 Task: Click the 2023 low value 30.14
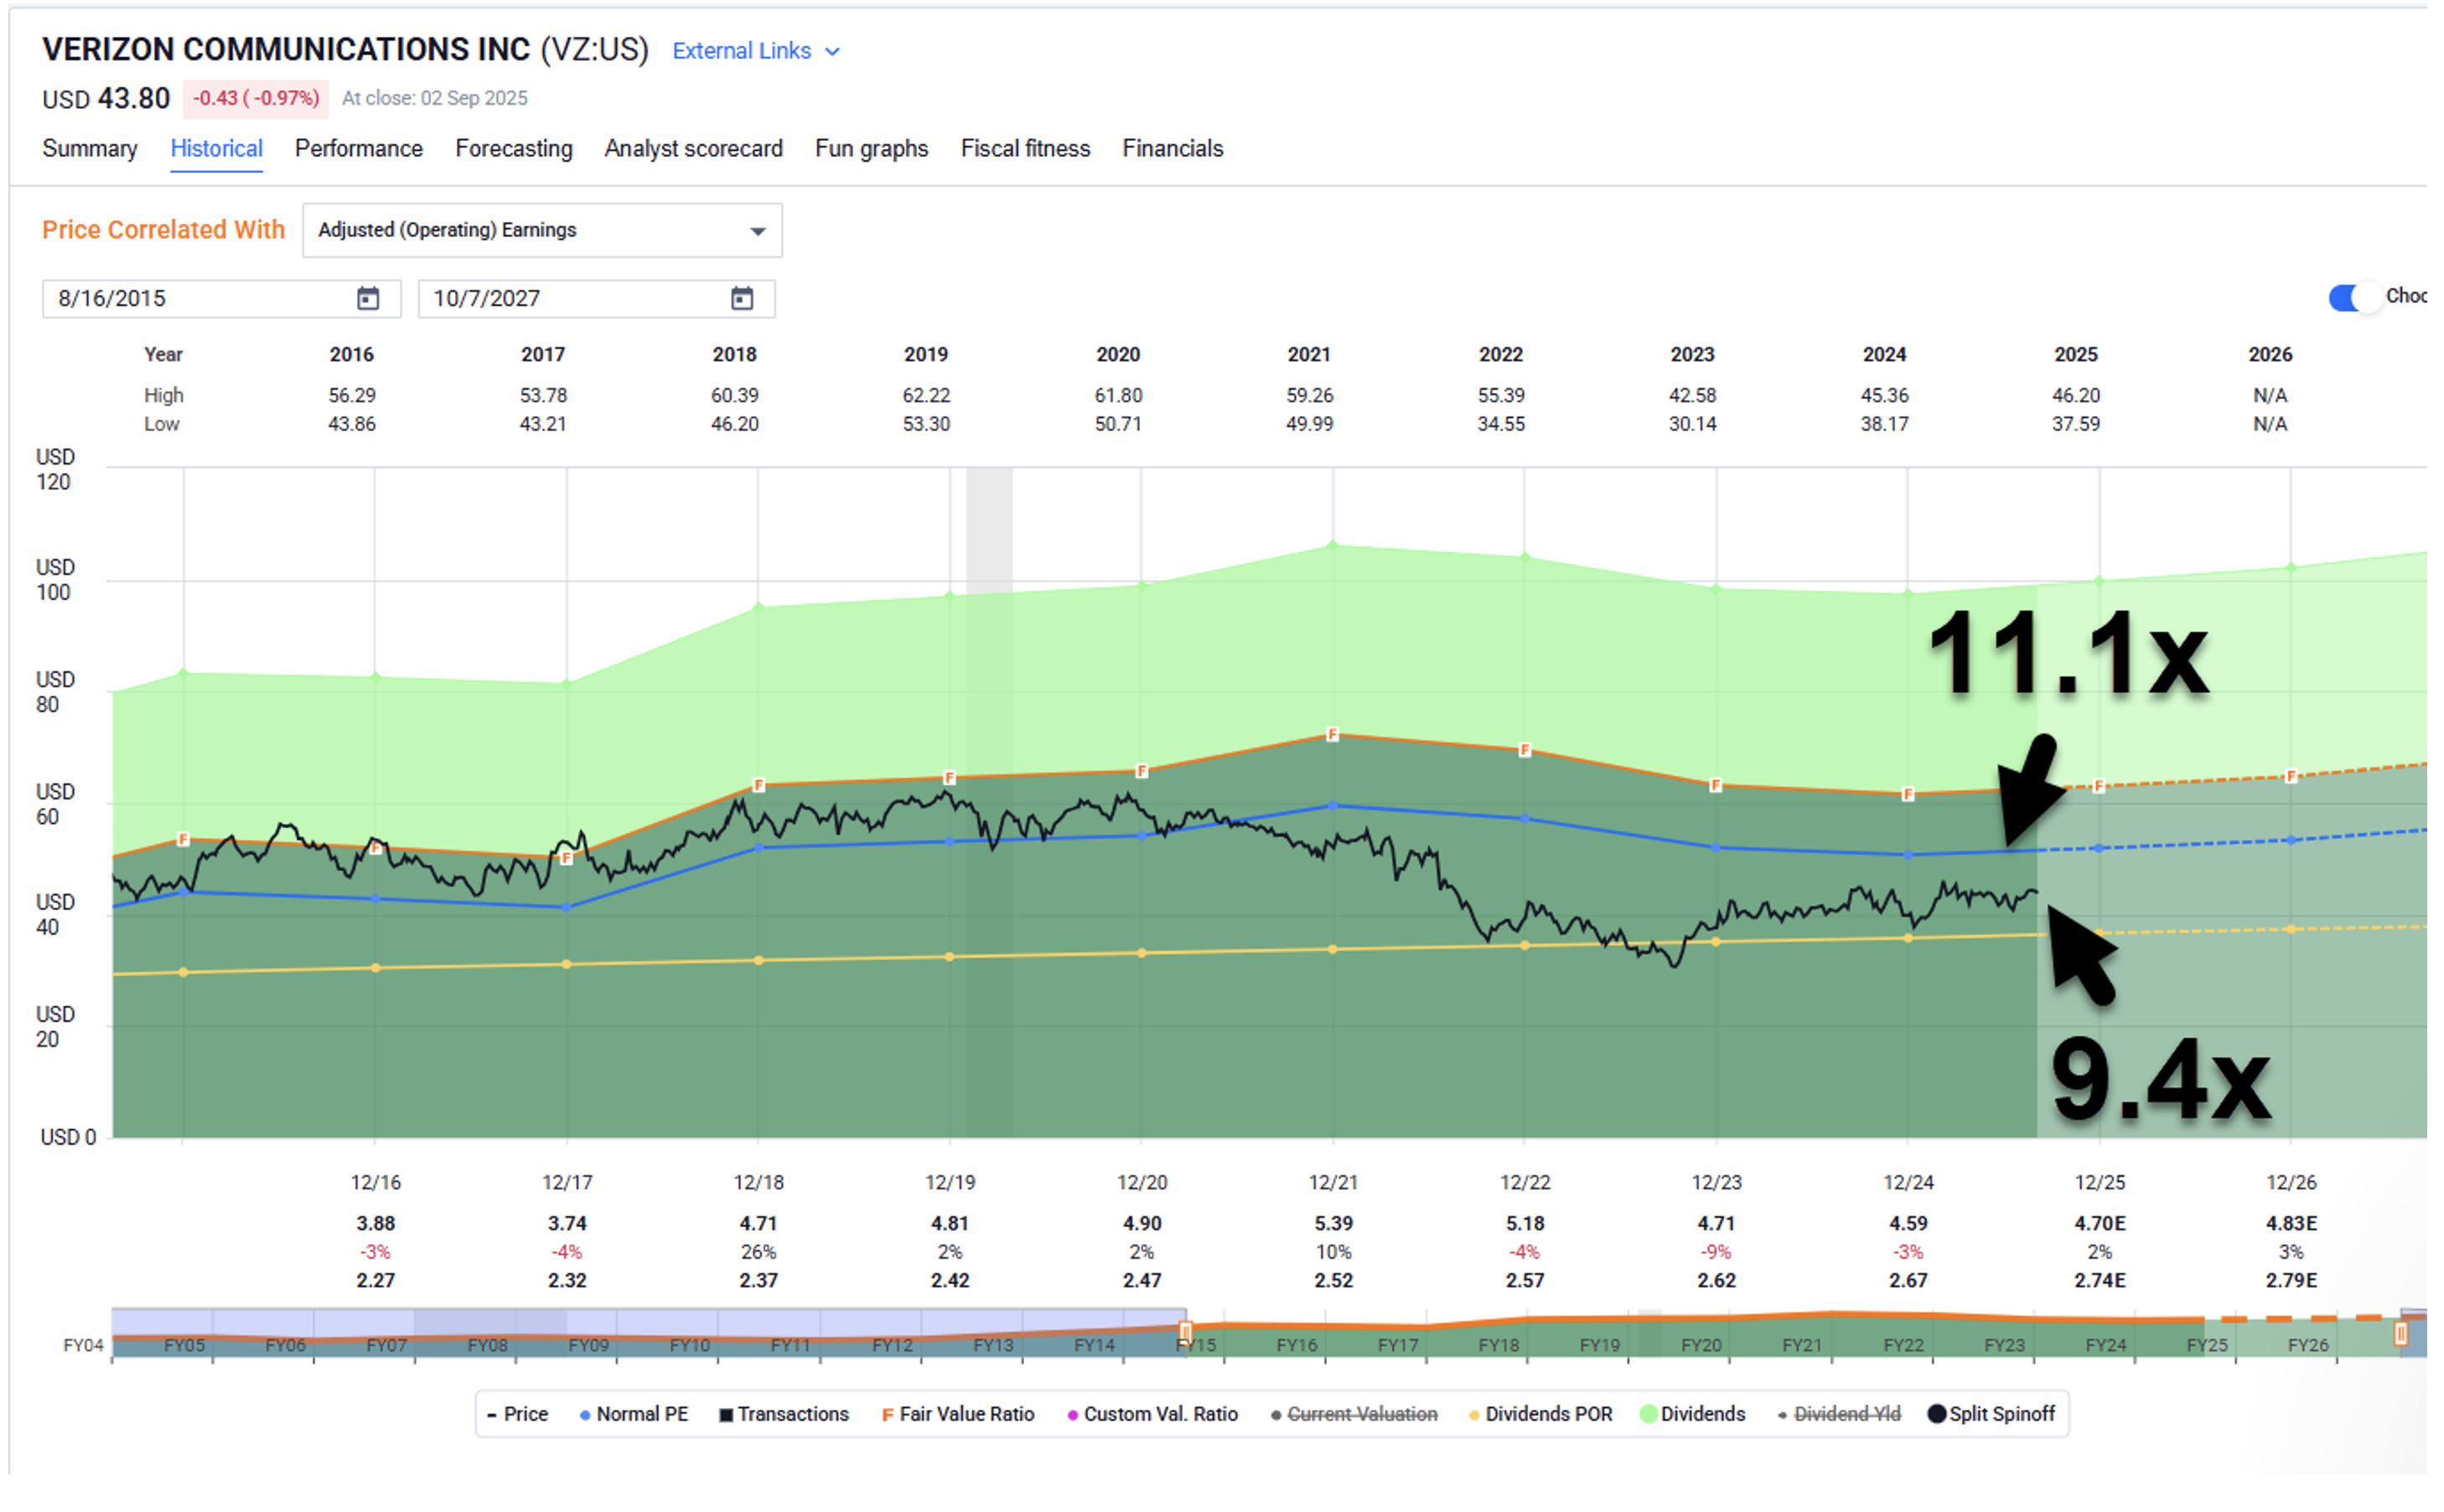(1692, 424)
